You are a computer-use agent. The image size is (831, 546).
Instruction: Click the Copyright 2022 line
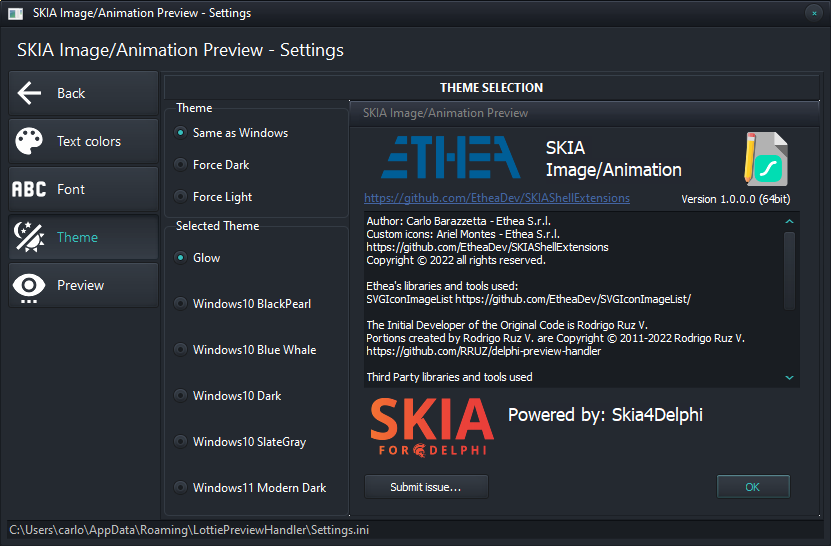pos(456,260)
